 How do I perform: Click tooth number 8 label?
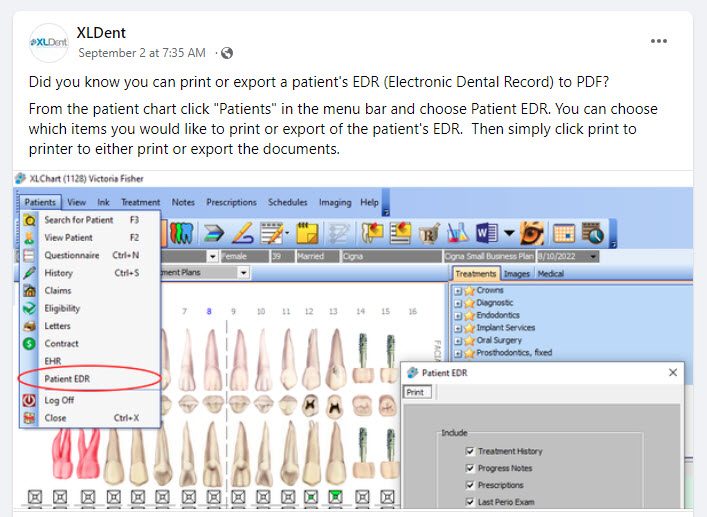[x=209, y=311]
